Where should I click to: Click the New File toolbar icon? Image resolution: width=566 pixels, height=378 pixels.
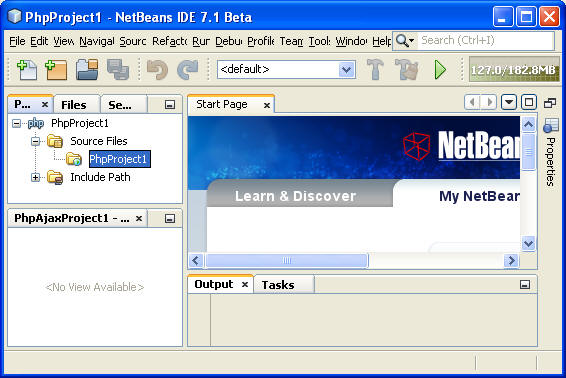(27, 70)
